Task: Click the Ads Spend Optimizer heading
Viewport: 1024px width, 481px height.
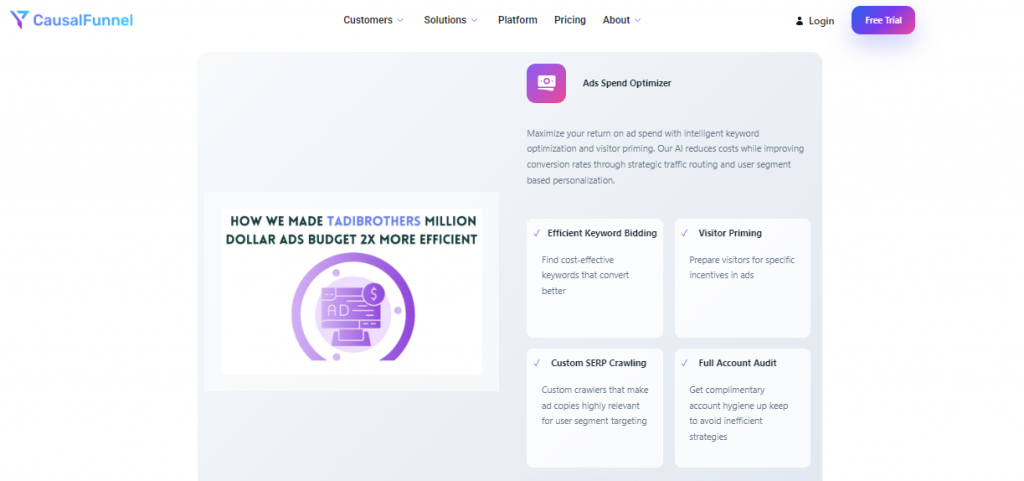Action: [x=627, y=83]
